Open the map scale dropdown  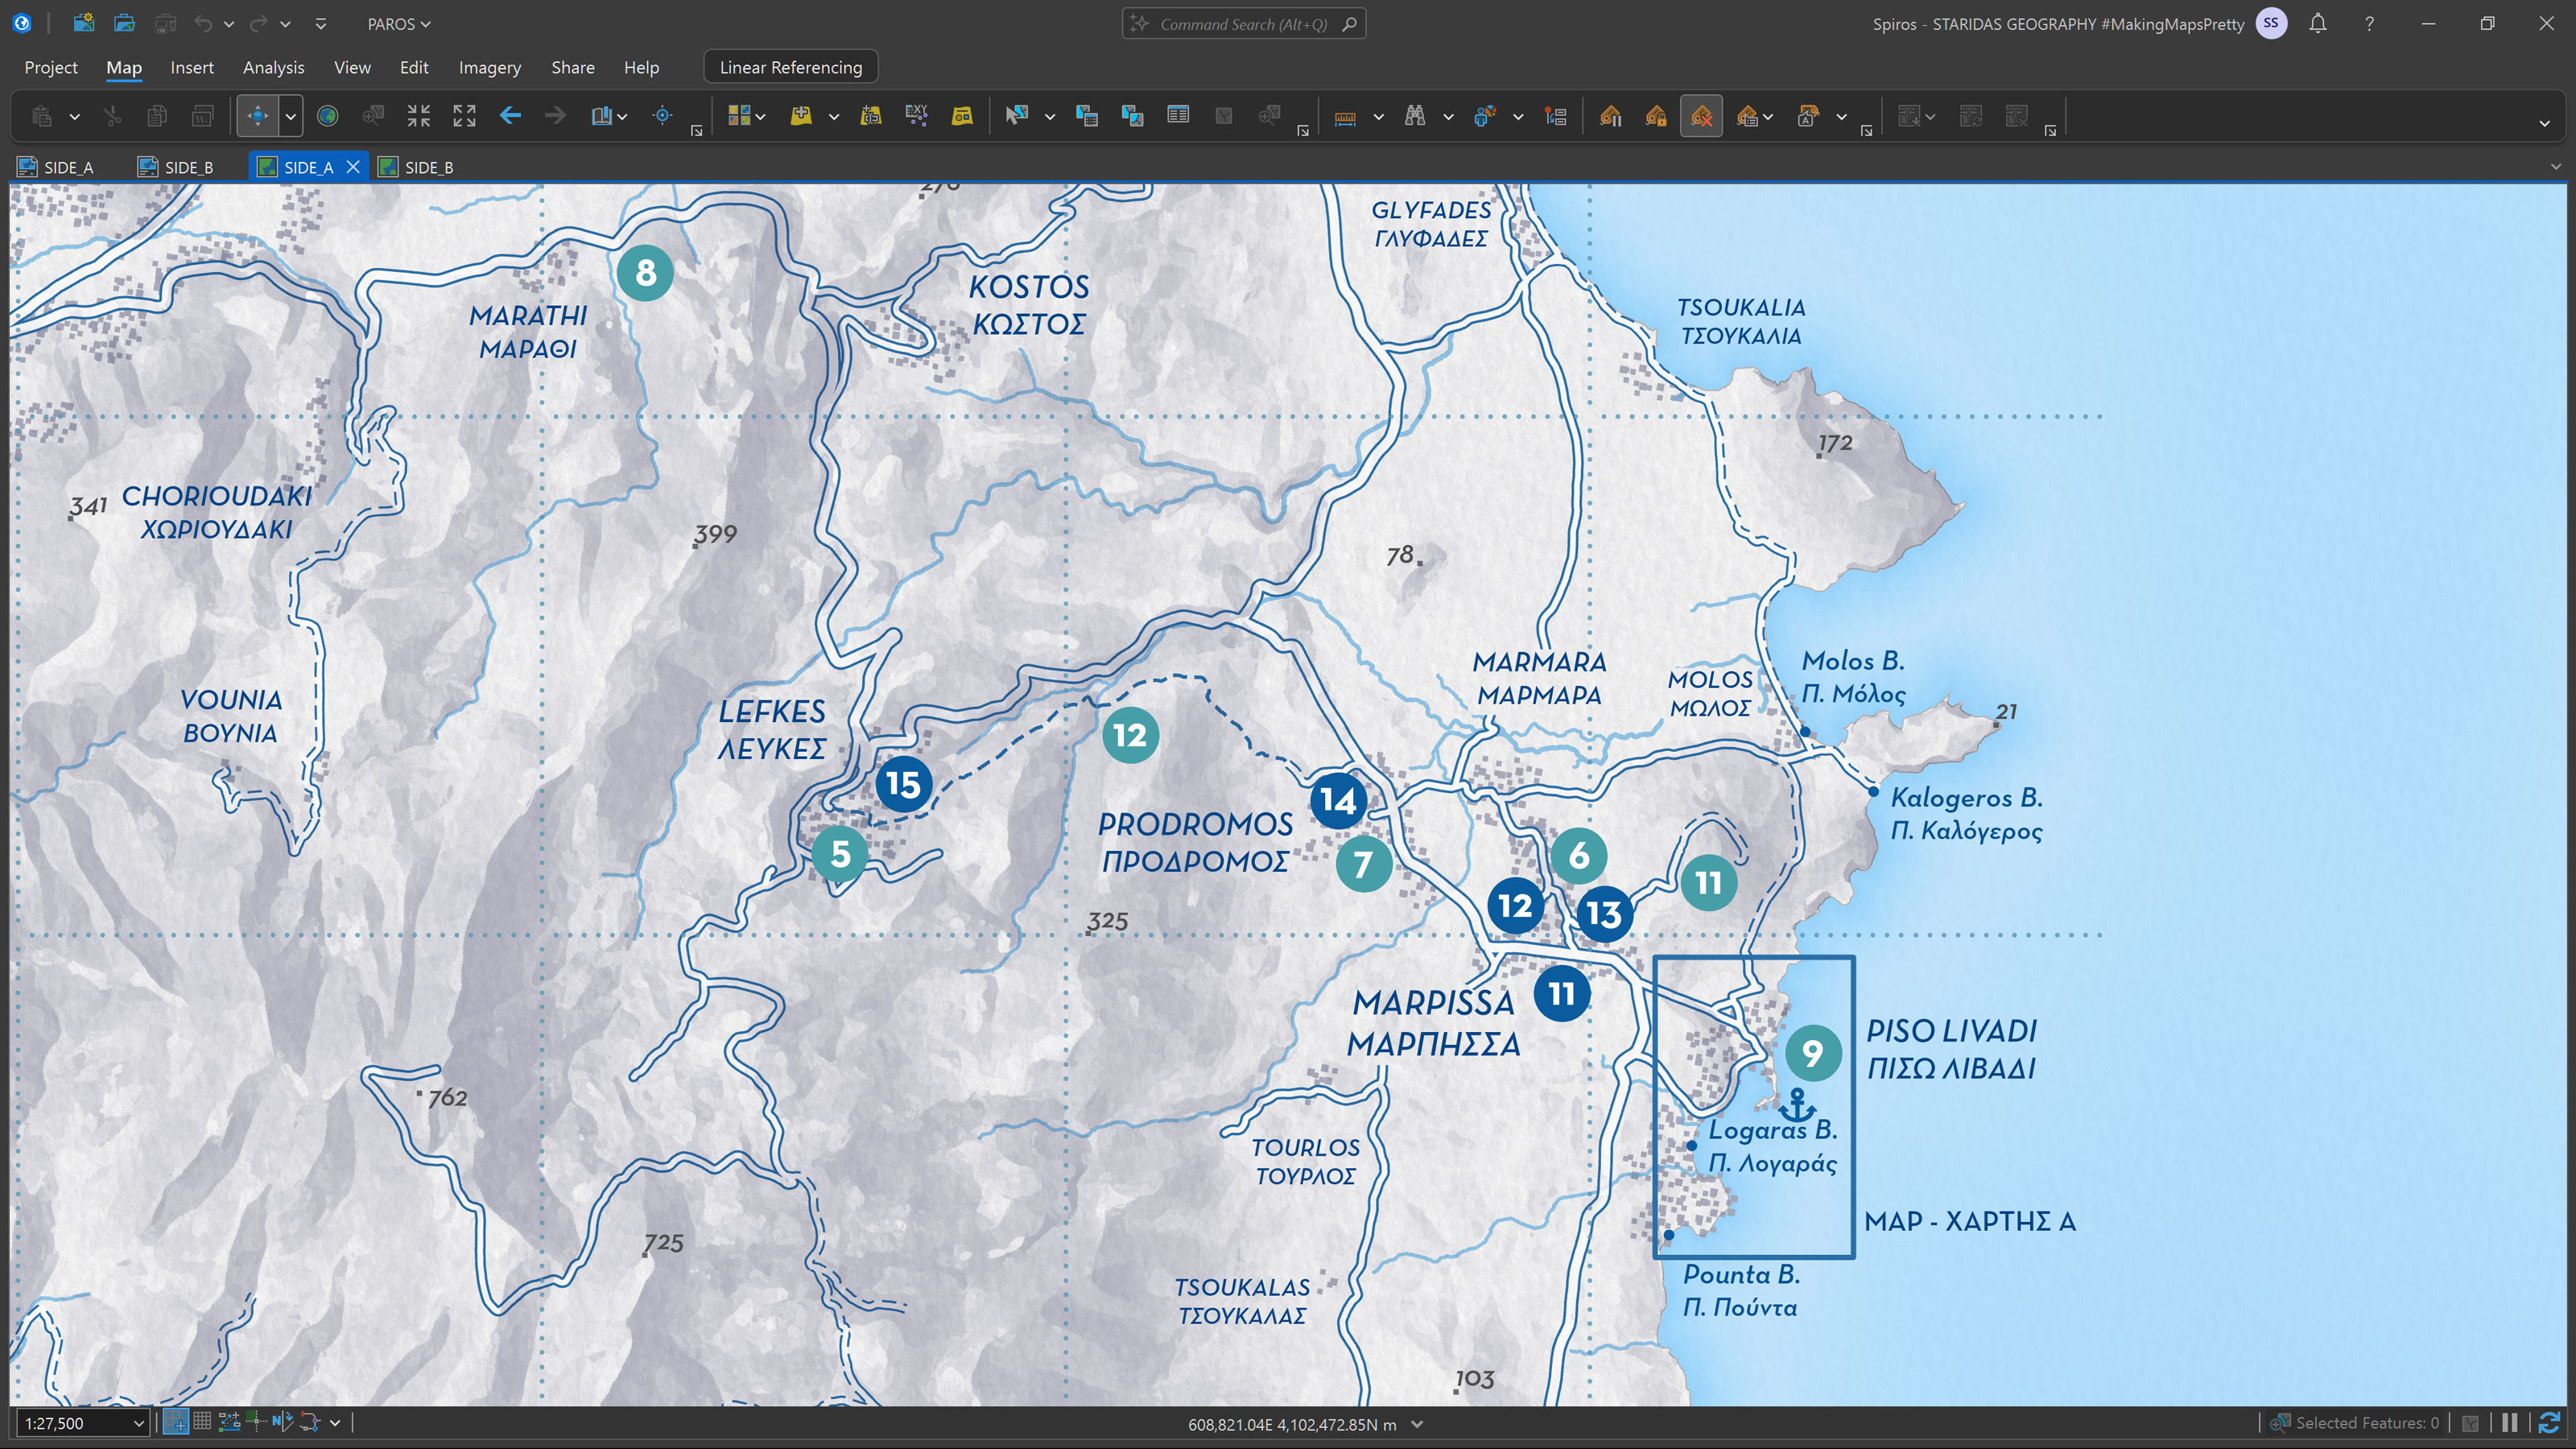point(138,1423)
